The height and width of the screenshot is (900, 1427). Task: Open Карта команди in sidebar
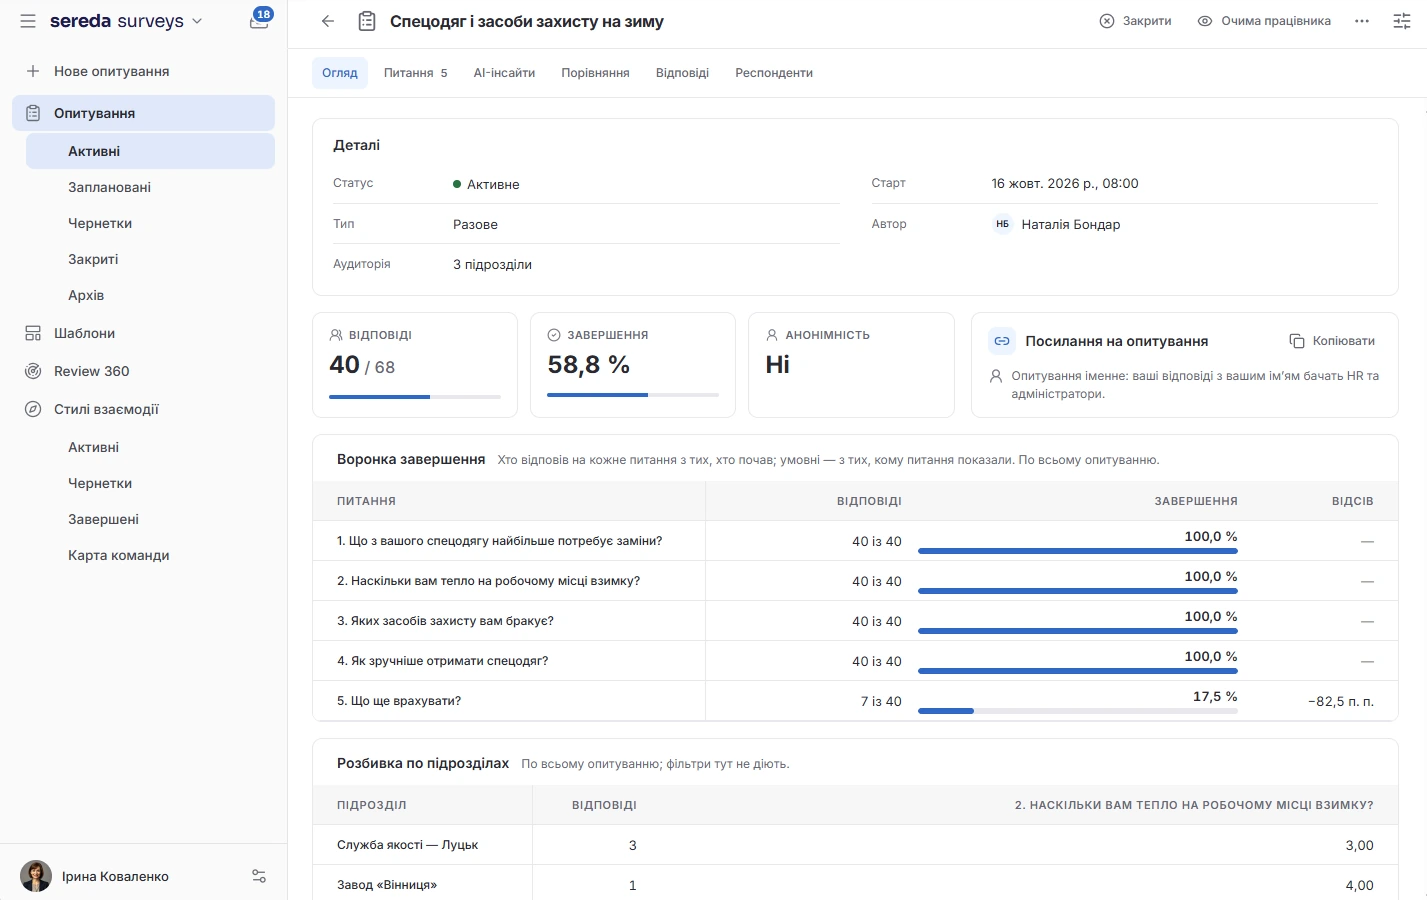pyautogui.click(x=150, y=555)
